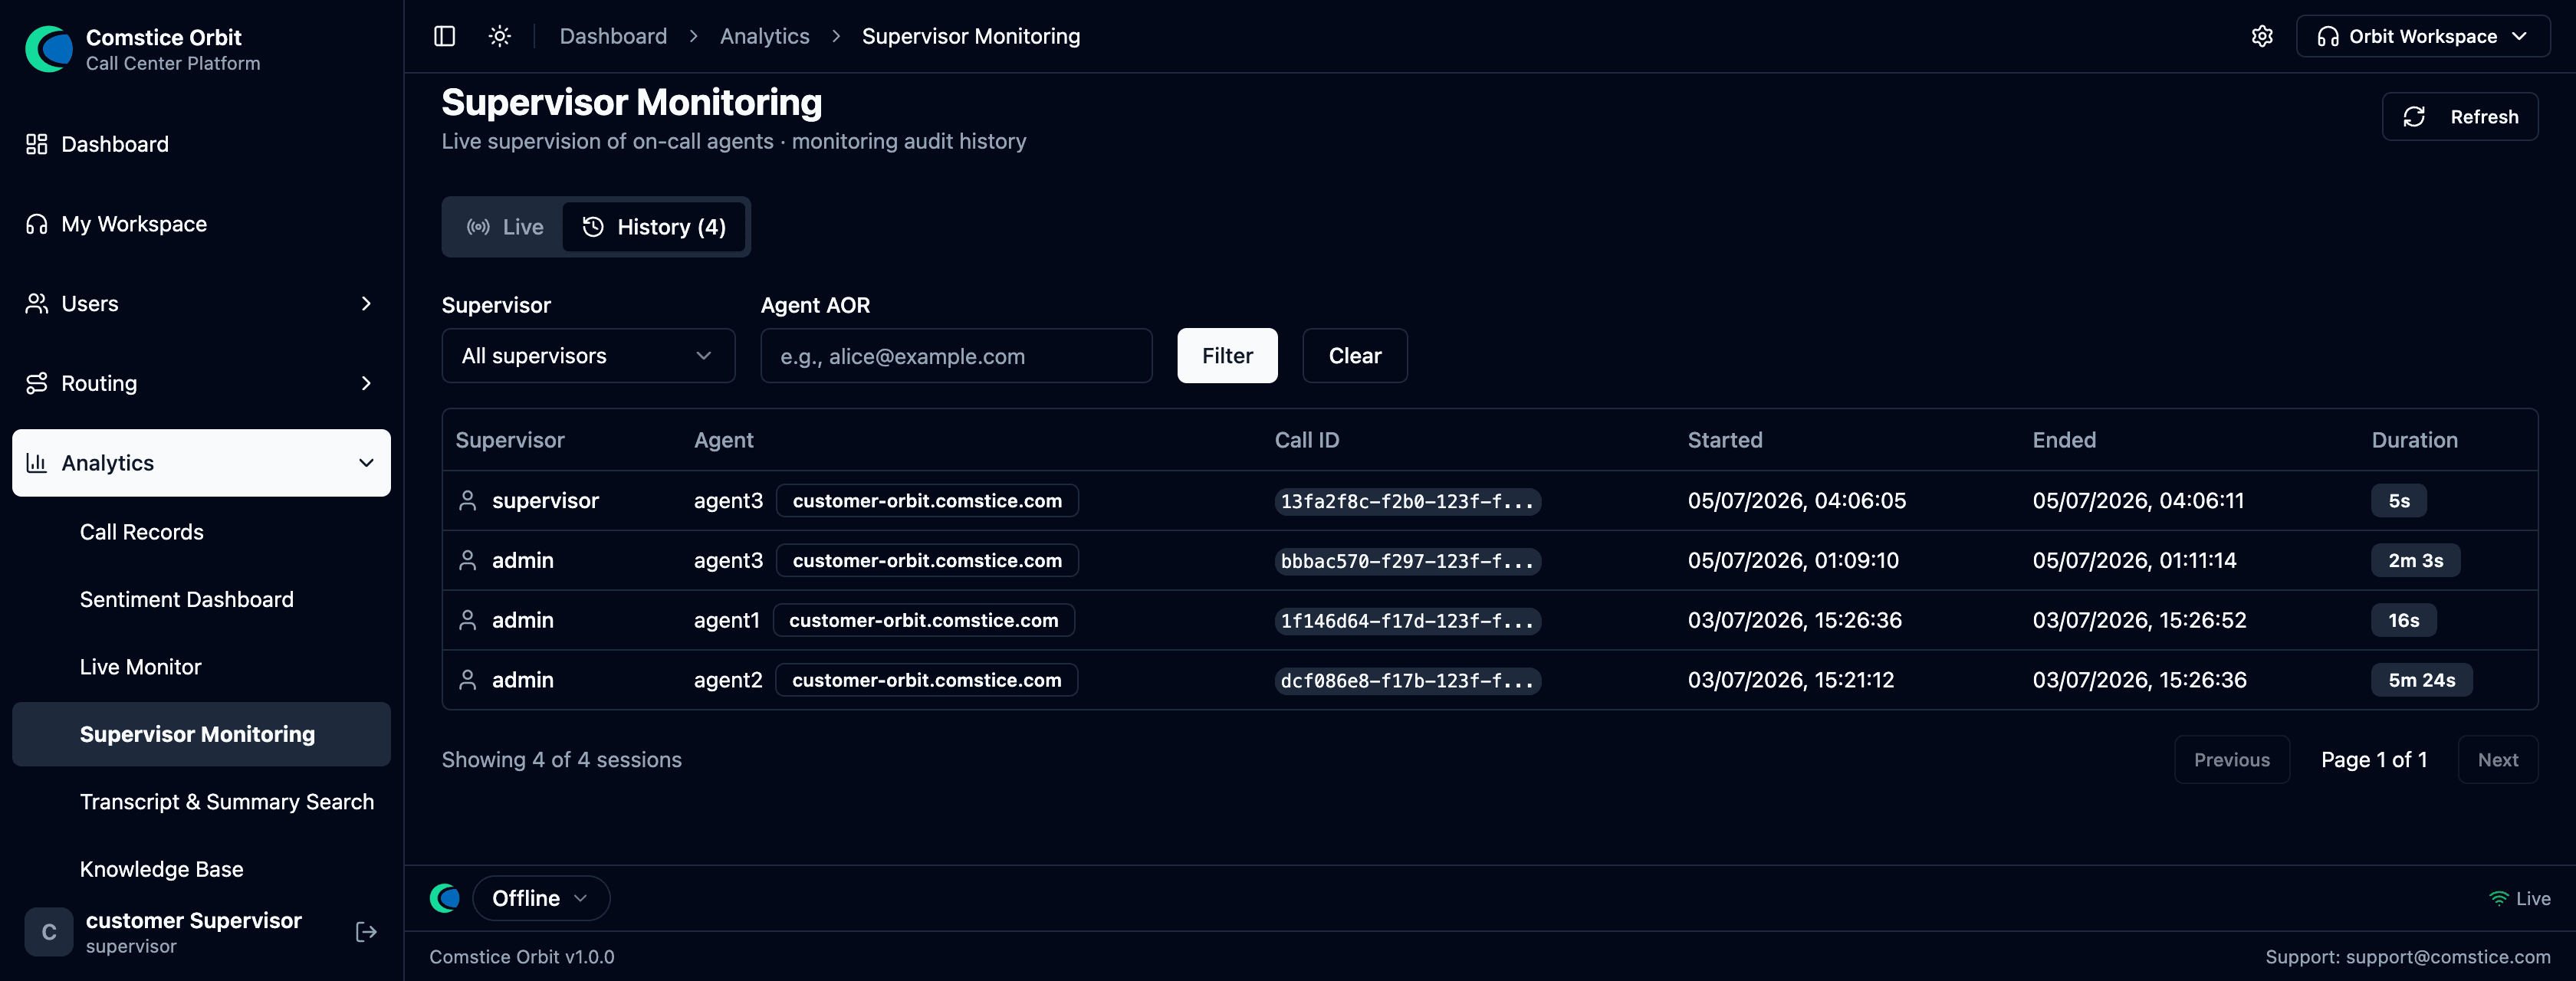Click the Users people icon

37,303
